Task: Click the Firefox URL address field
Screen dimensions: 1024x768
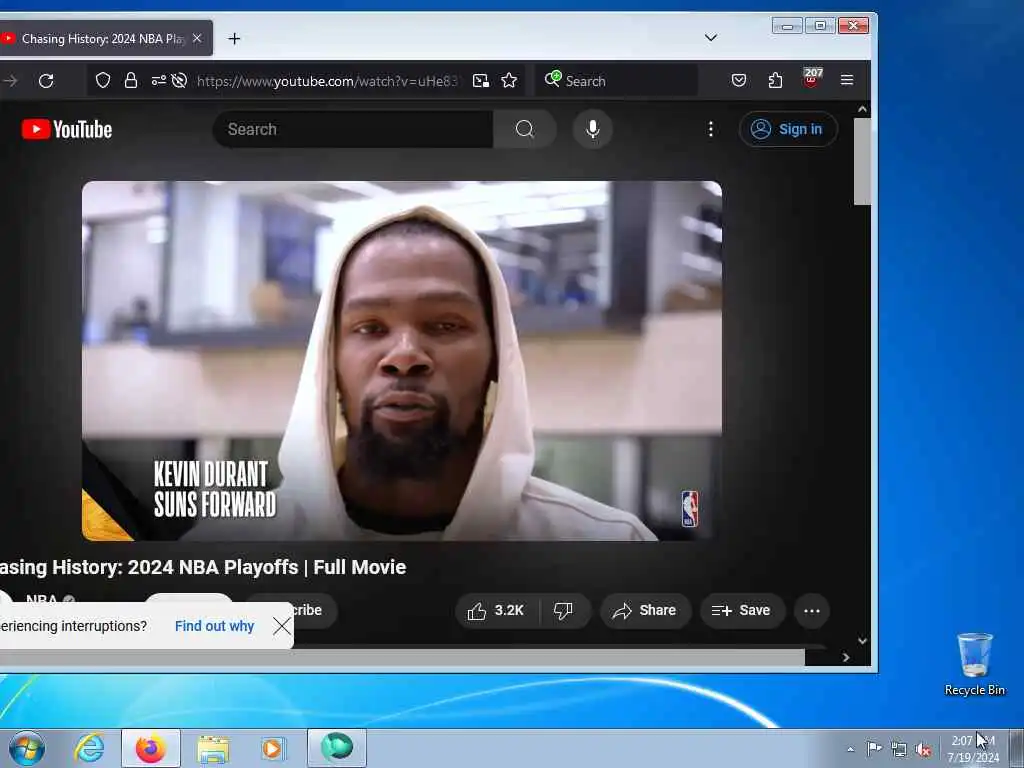Action: [327, 81]
